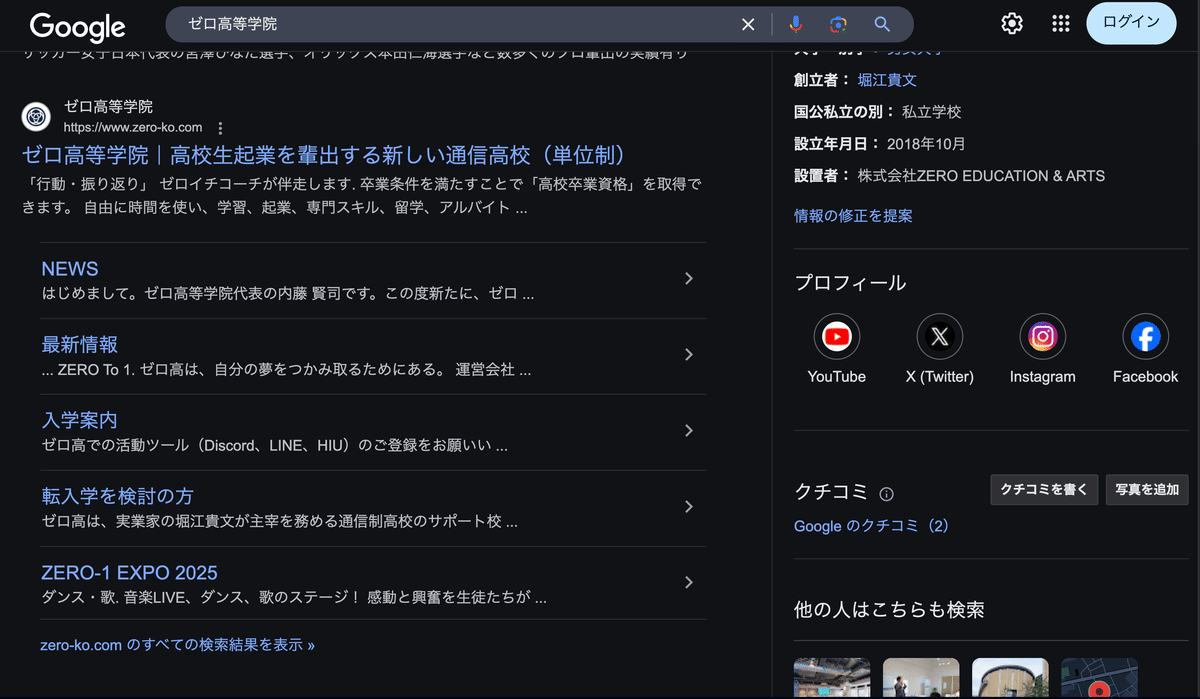Click the ログイン button
Viewport: 1200px width, 699px height.
click(1132, 23)
